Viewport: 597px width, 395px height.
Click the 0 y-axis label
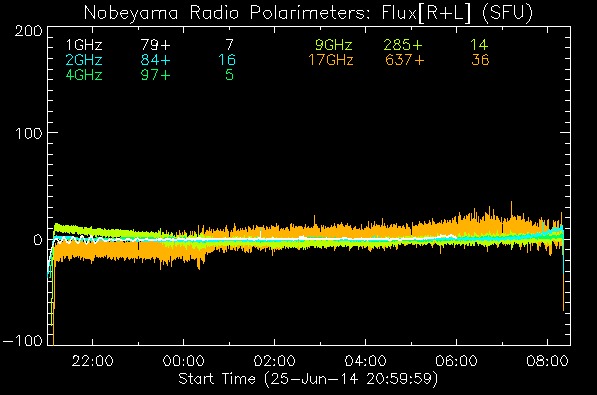37,240
